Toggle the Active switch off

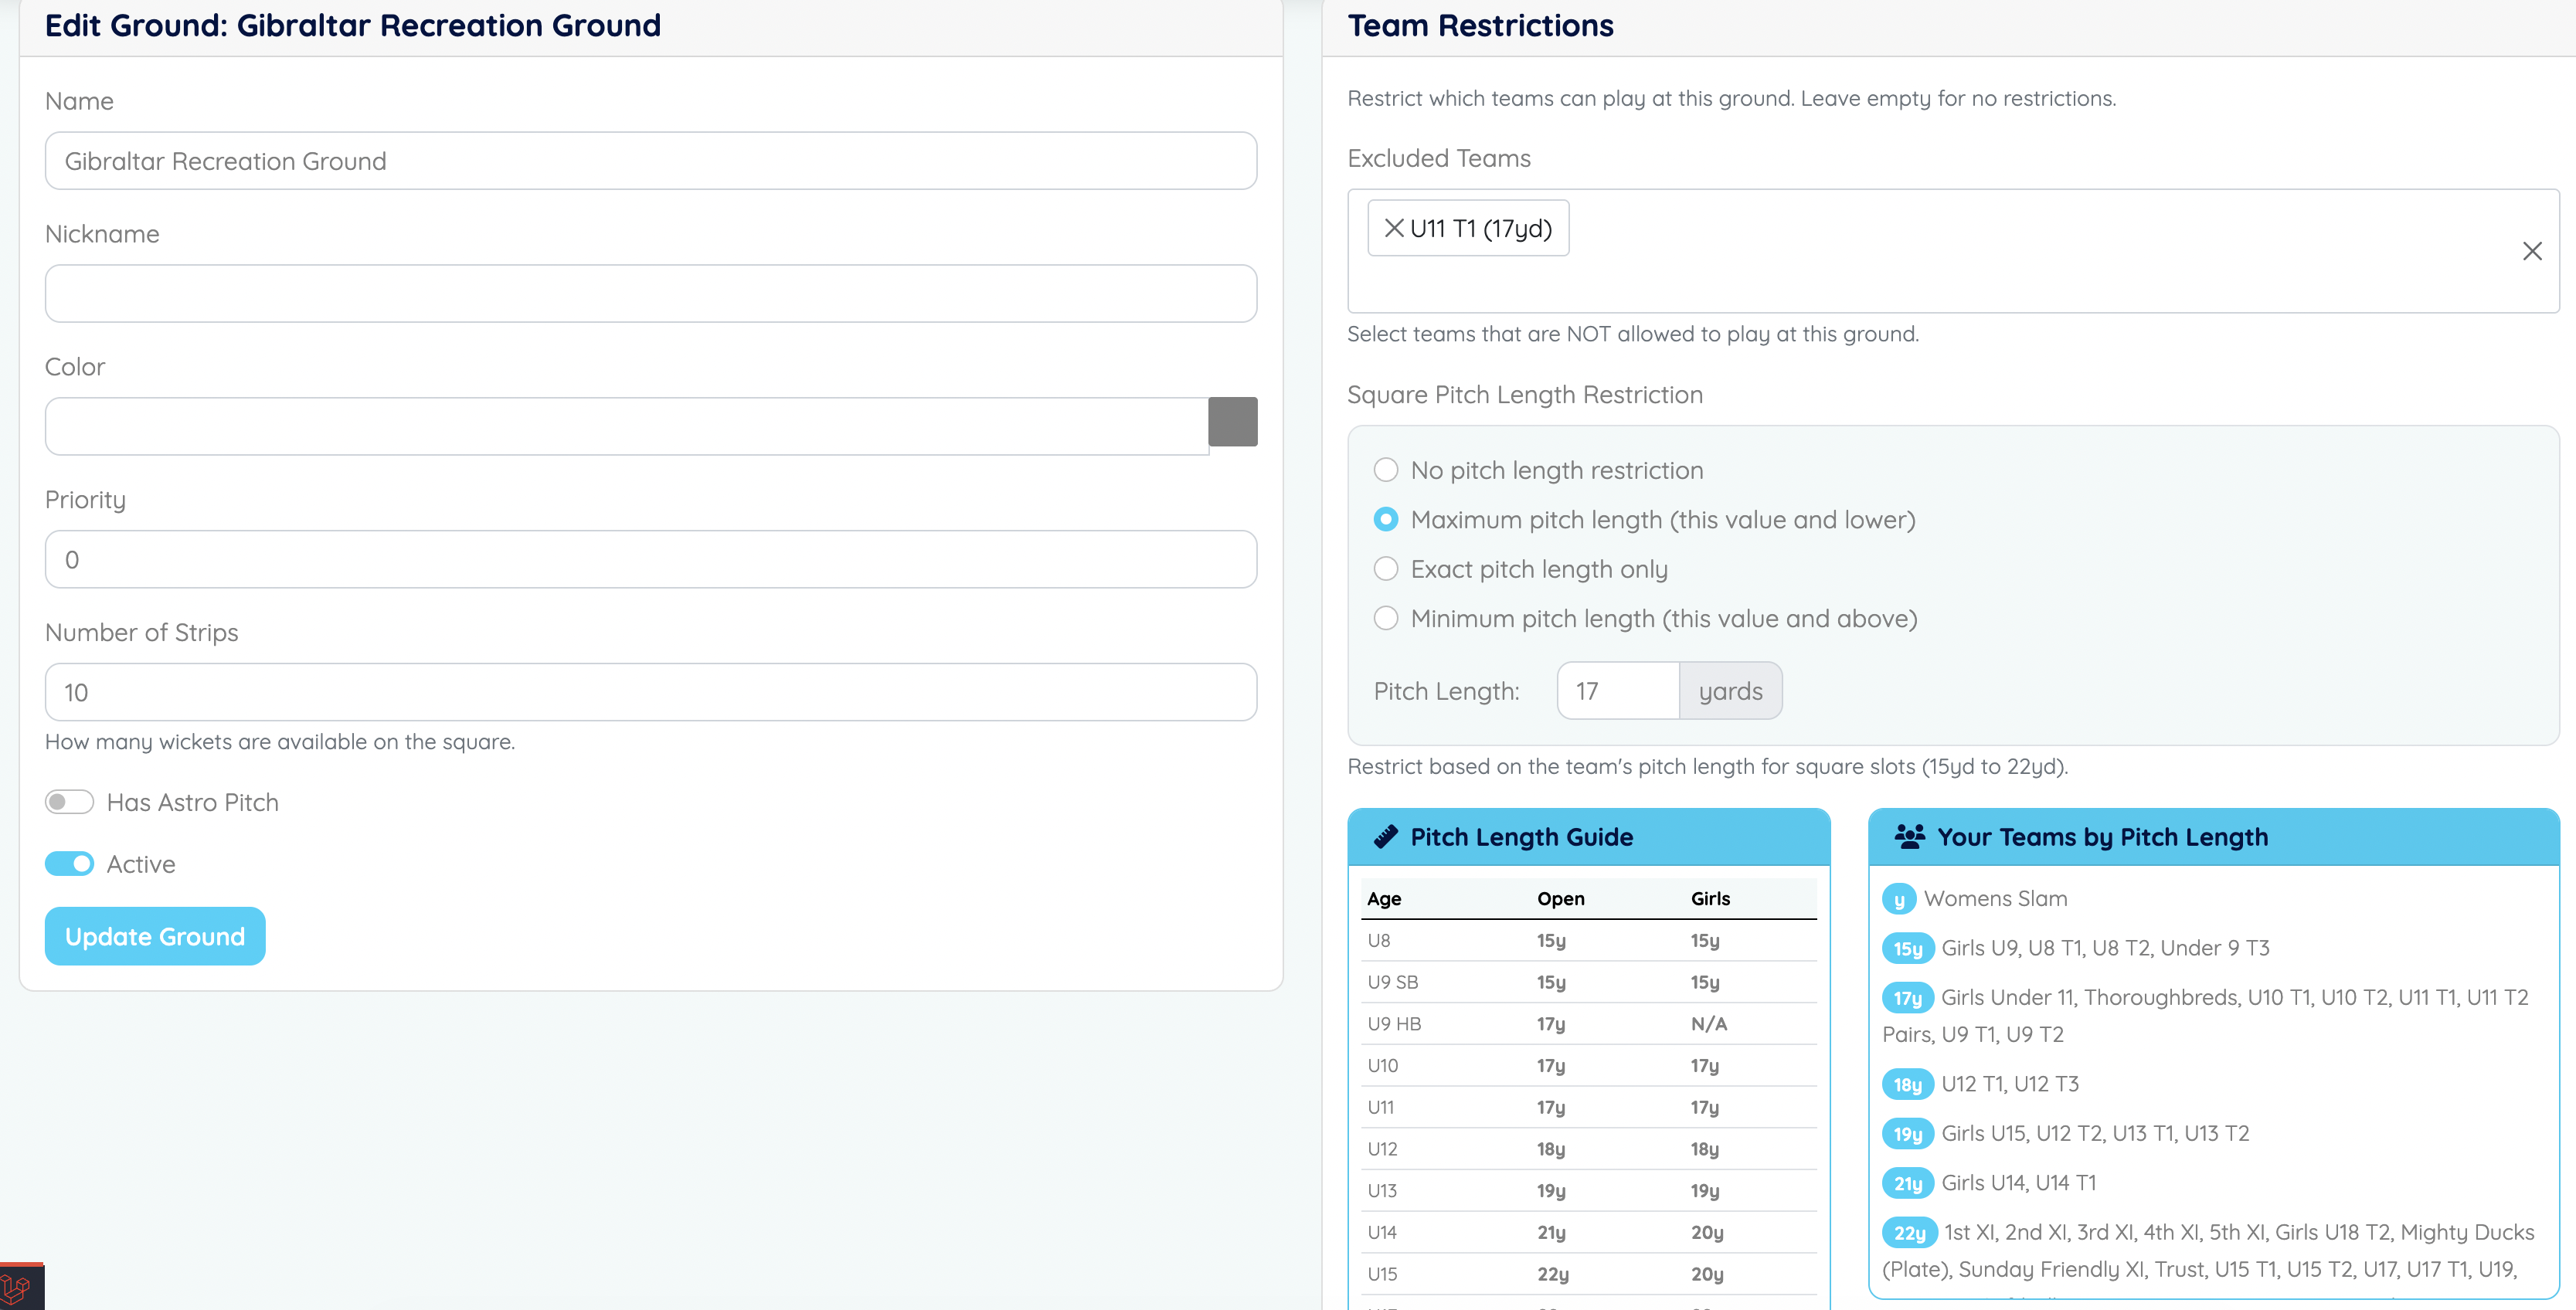[69, 864]
